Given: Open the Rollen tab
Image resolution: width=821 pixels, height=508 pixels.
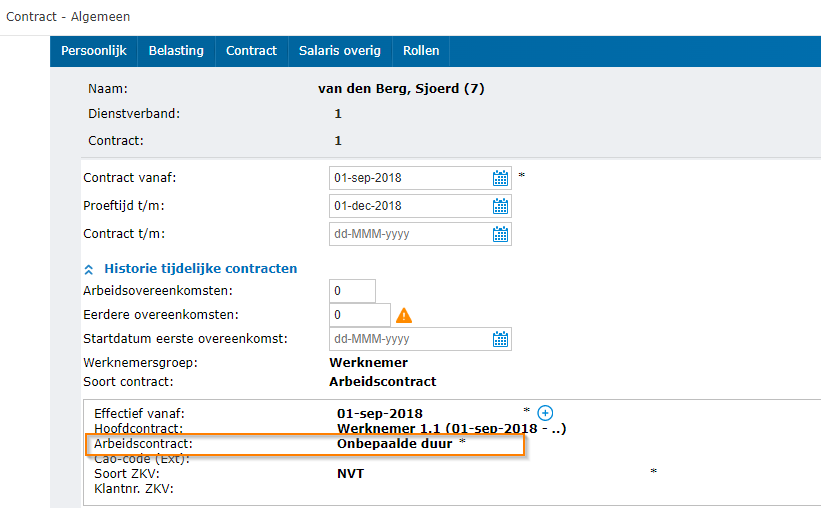Looking at the screenshot, I should point(421,51).
